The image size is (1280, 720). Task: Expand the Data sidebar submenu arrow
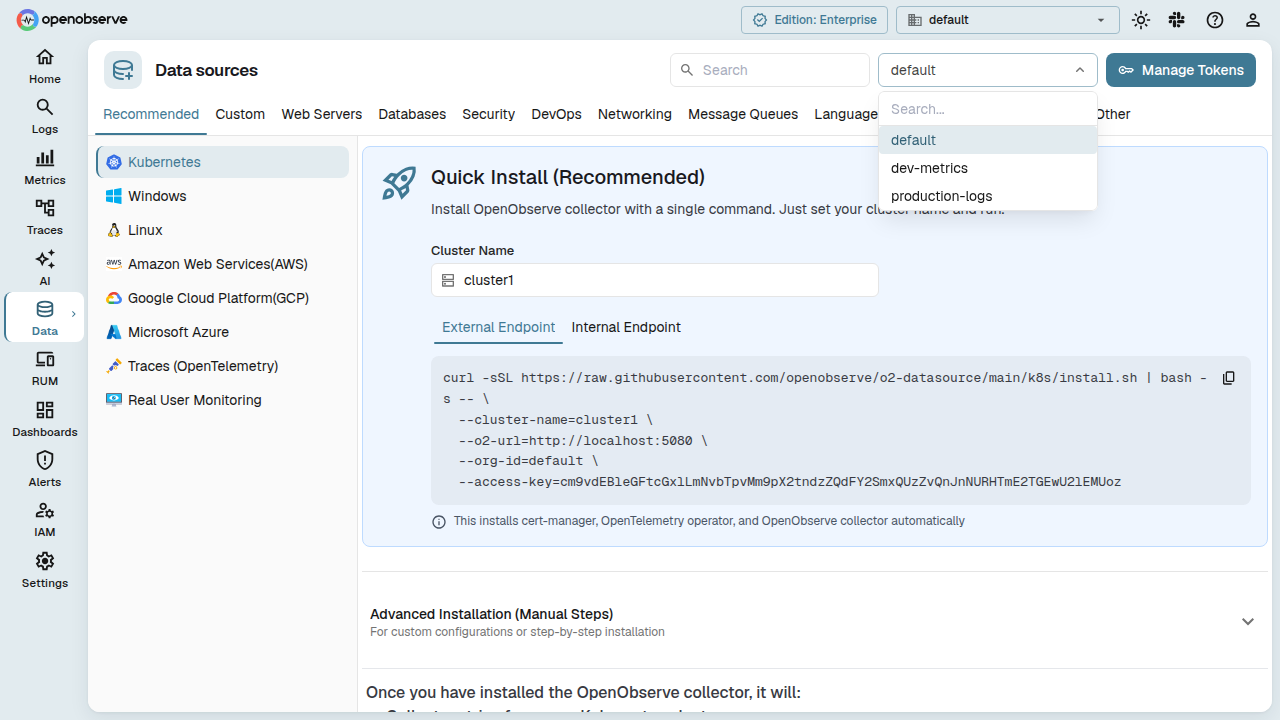[73, 314]
